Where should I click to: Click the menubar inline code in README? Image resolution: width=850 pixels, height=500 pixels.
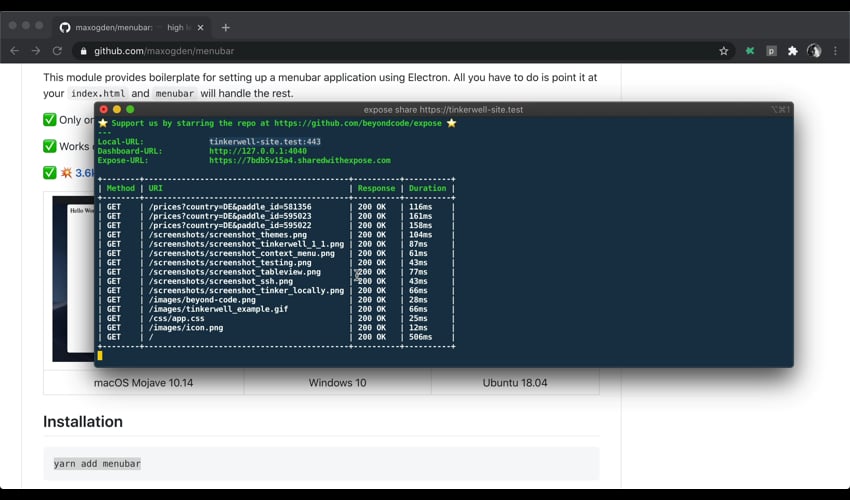tap(175, 93)
